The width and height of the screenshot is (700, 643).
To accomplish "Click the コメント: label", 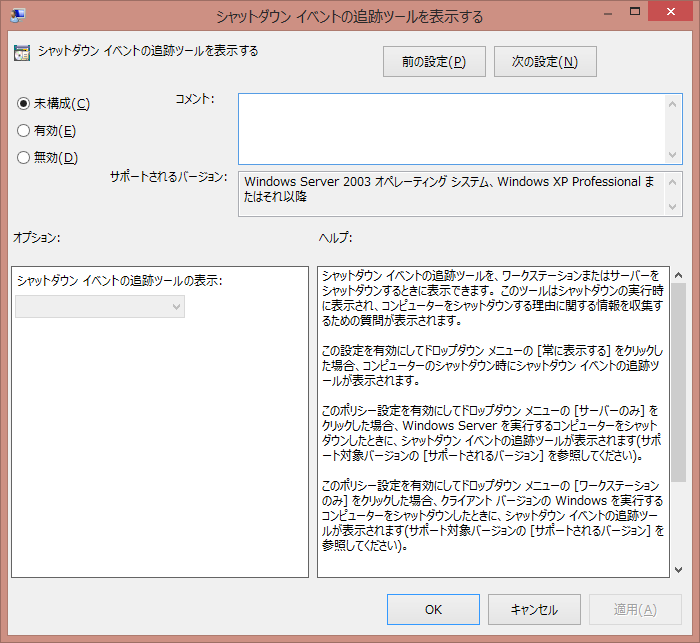I will [195, 99].
